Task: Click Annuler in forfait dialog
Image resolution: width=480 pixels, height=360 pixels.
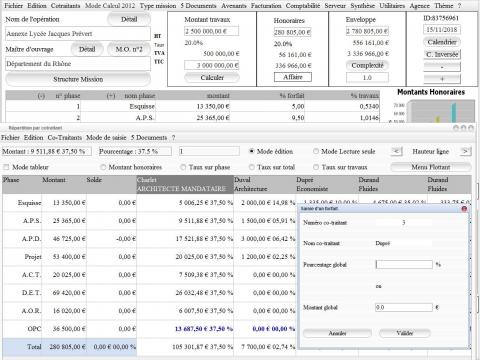Action: point(337,333)
